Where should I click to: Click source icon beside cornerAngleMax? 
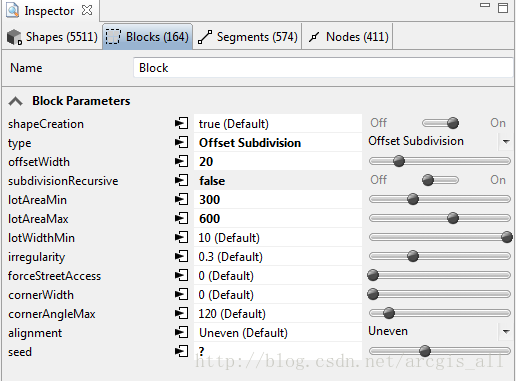[x=181, y=313]
